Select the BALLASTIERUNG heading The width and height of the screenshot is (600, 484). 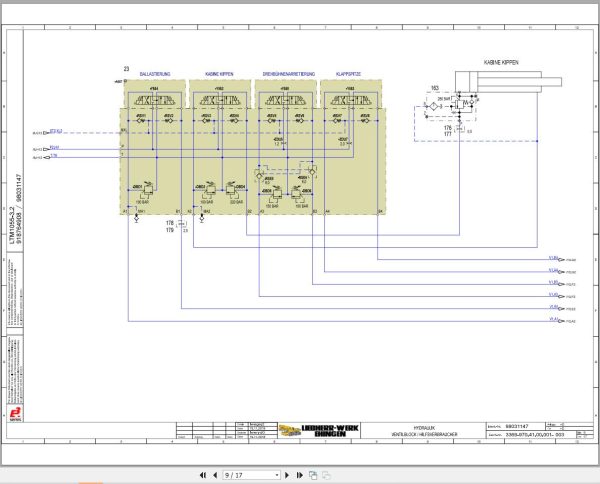click(155, 74)
